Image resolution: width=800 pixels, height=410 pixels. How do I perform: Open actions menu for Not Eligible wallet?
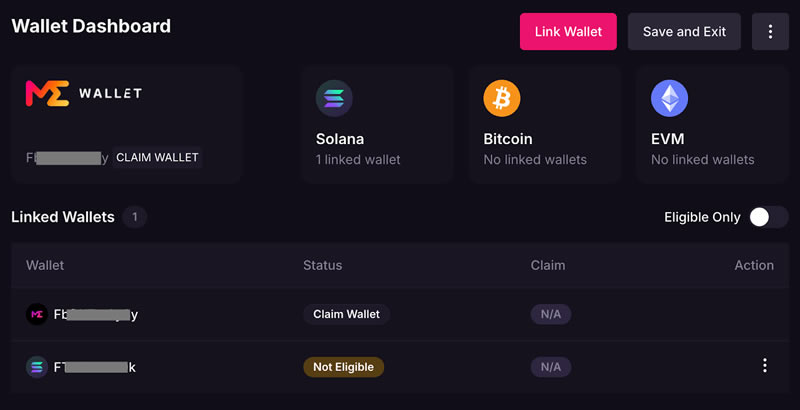click(x=764, y=367)
